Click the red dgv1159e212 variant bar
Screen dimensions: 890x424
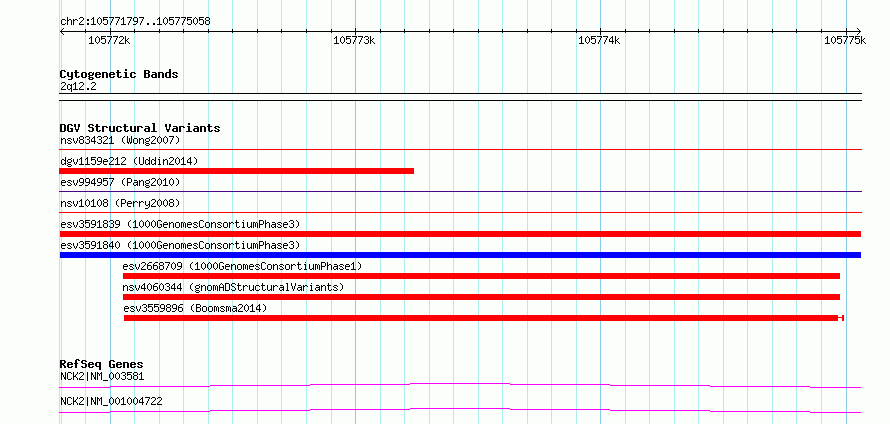pos(237,171)
